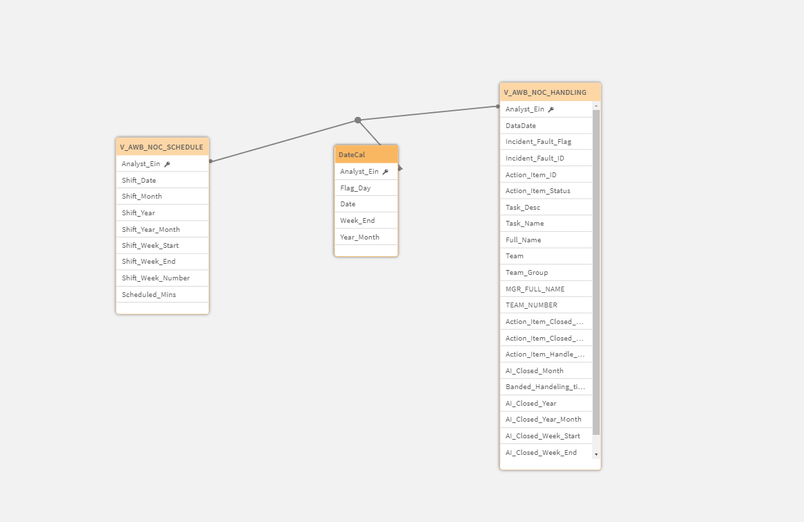
Task: Select the Shift_Week_Start field
Action: pyautogui.click(x=163, y=245)
